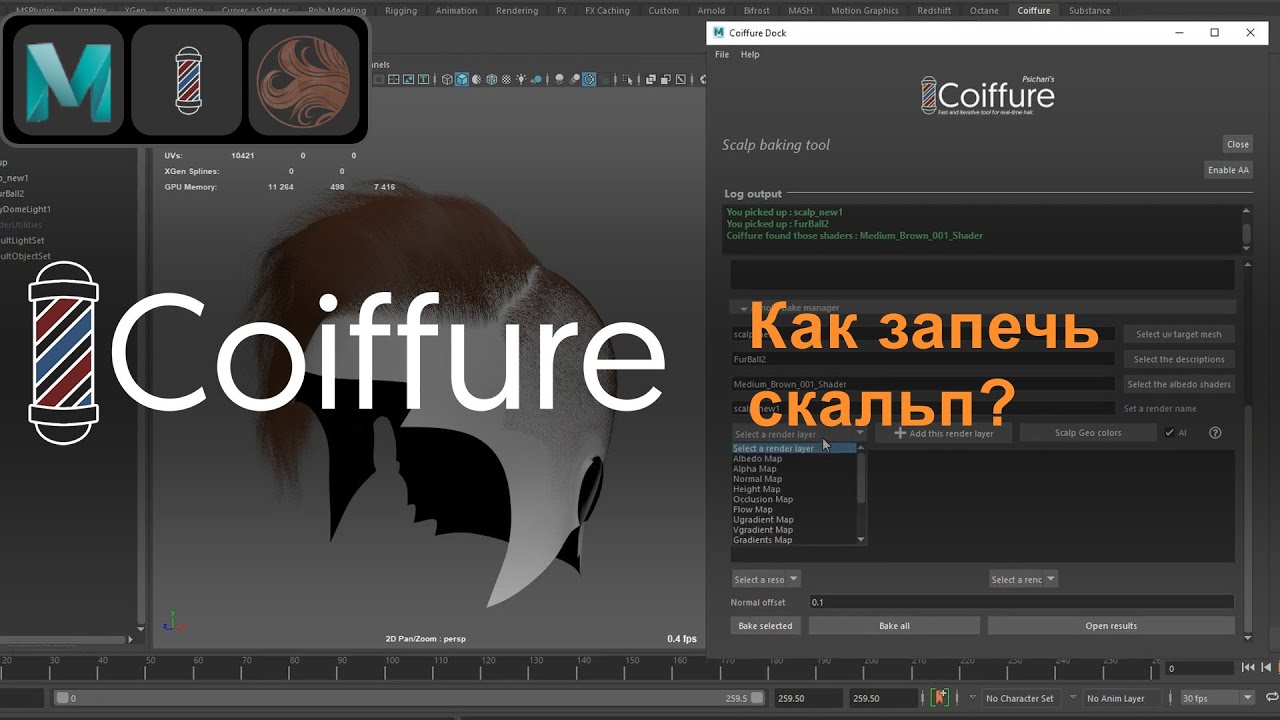The width and height of the screenshot is (1280, 720).
Task: Toggle the AI checkbox
Action: [x=1169, y=433]
